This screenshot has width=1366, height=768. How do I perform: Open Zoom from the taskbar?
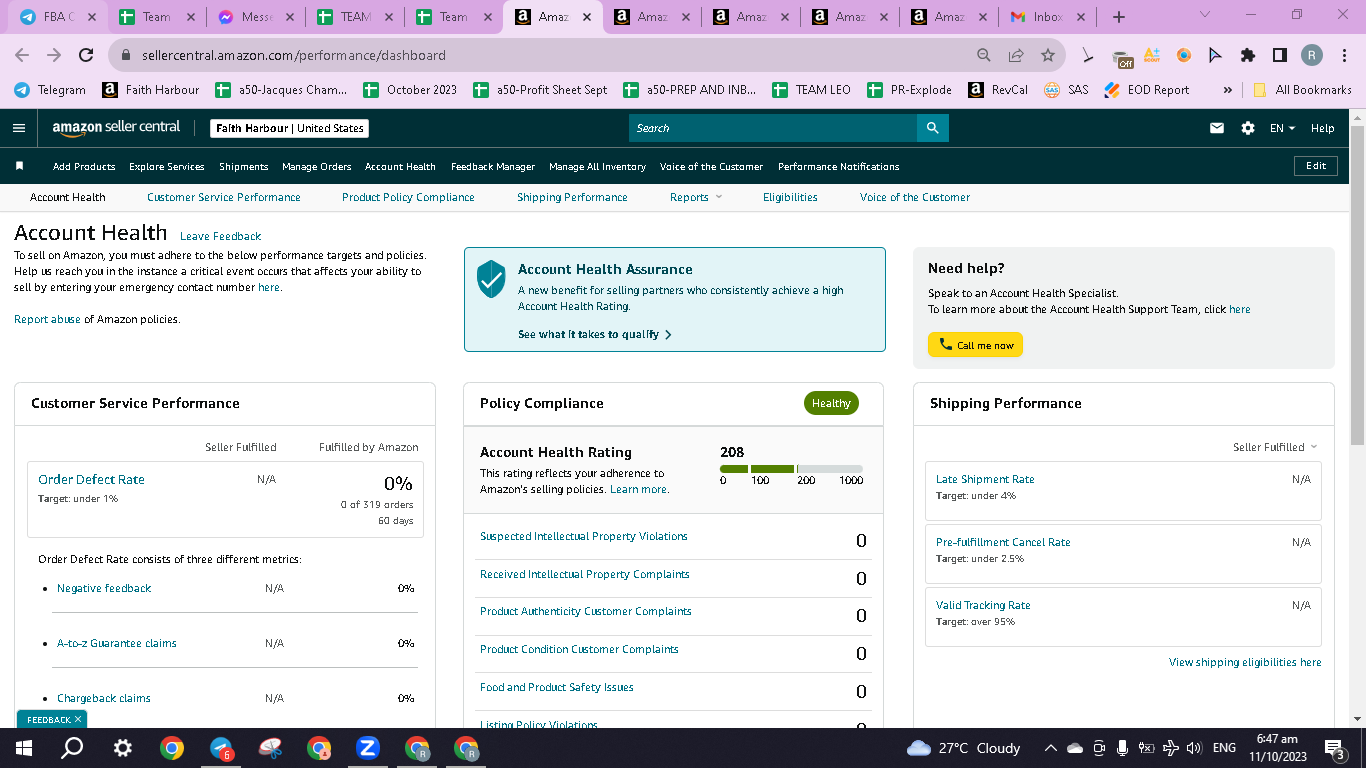[368, 748]
